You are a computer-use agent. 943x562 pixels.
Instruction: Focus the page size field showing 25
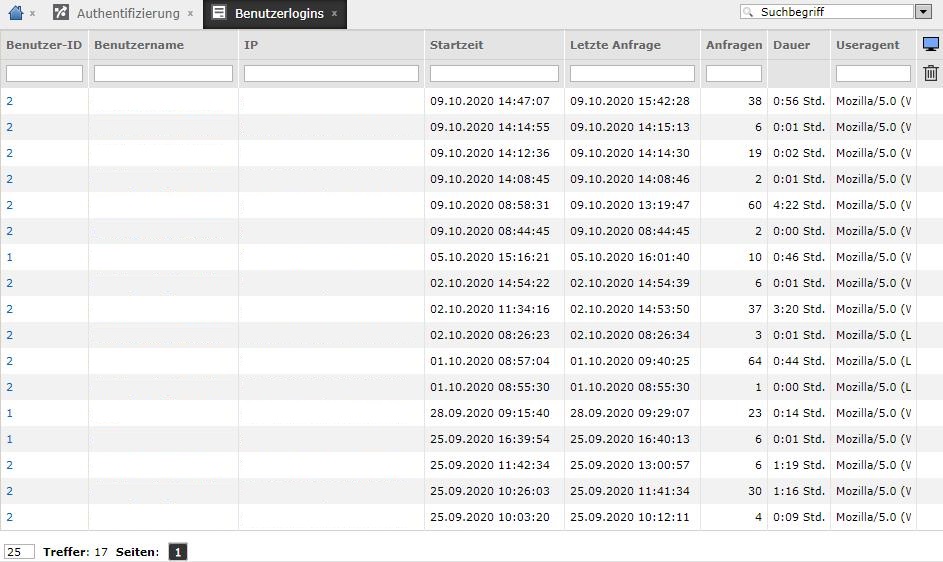click(19, 552)
